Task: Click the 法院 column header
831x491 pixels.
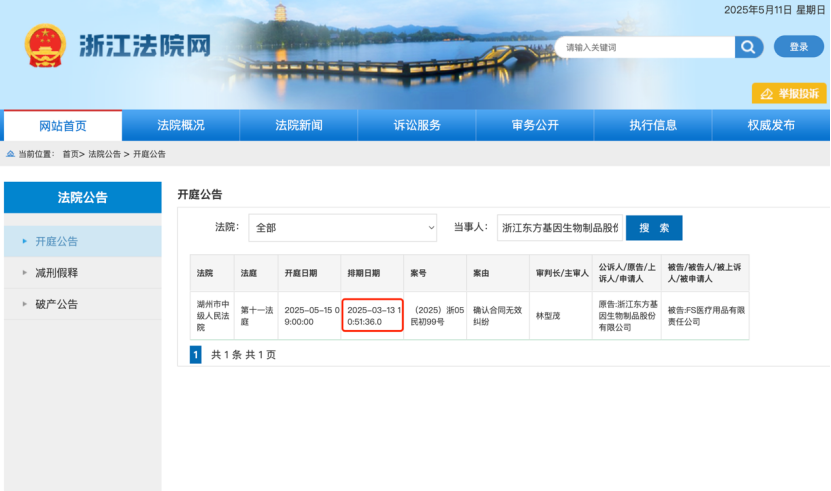Action: (x=213, y=273)
